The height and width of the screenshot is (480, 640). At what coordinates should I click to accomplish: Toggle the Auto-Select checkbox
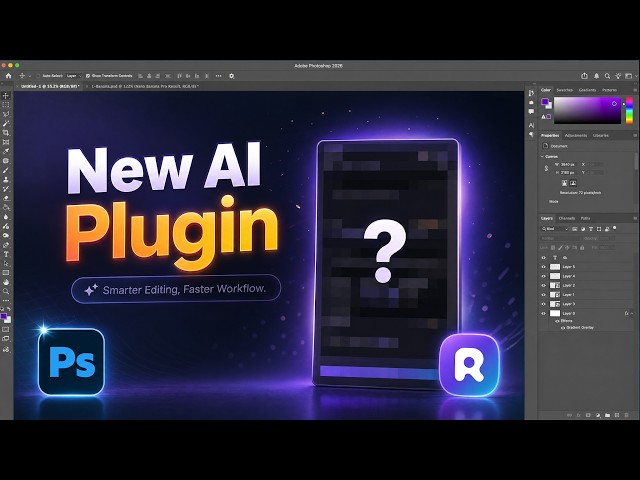click(x=38, y=76)
